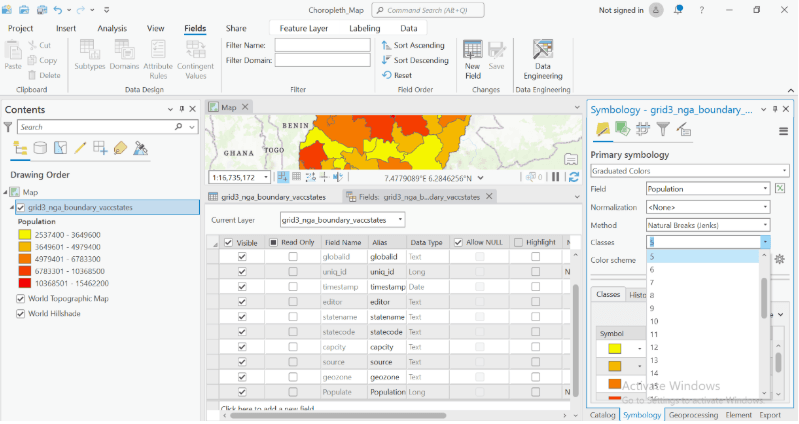This screenshot has width=799, height=424.
Task: Open the Analysis ribbon tab
Action: 112,28
